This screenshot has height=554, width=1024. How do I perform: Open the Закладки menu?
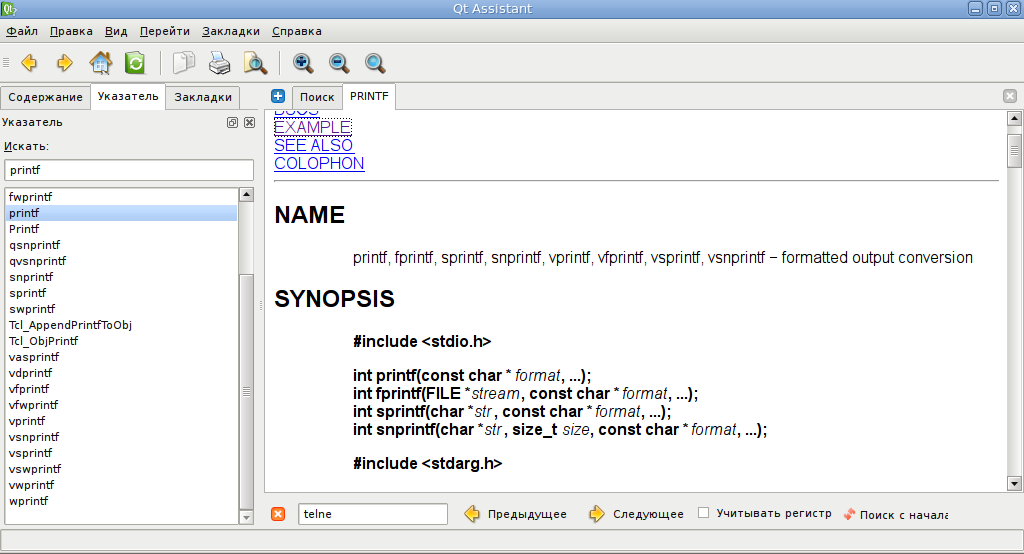[231, 31]
